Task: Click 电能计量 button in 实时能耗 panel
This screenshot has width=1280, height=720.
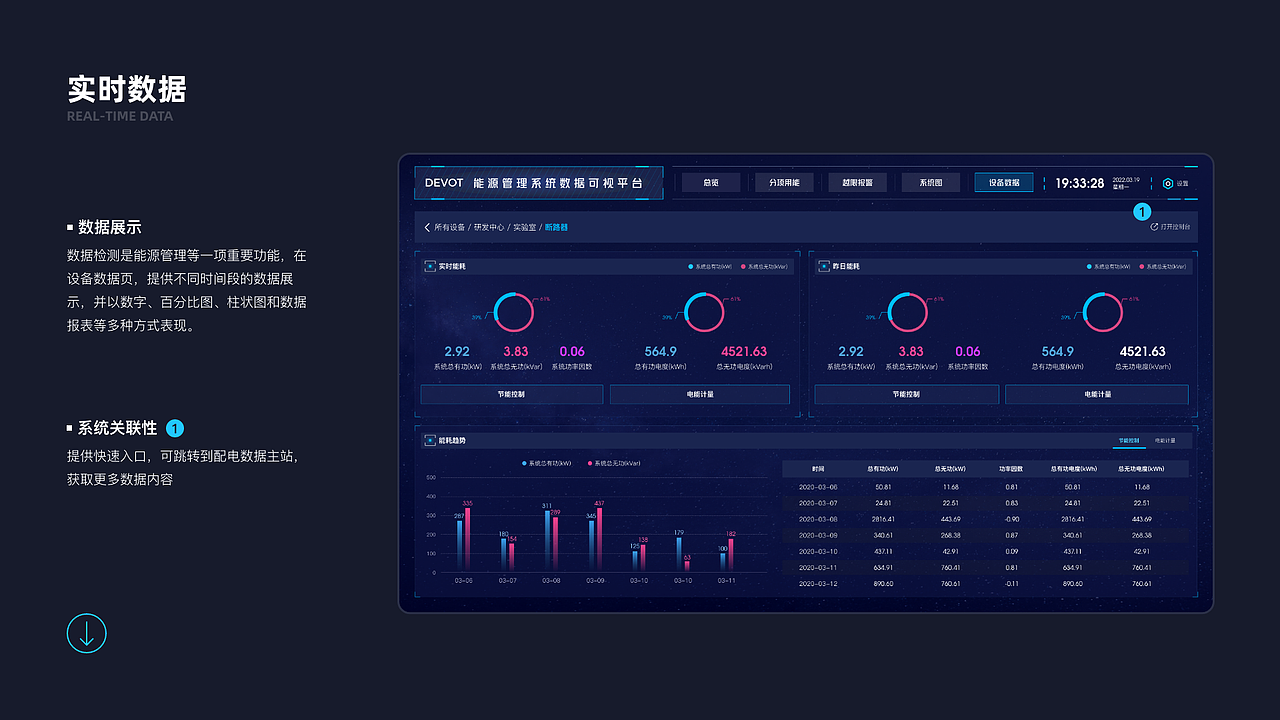Action: point(700,395)
